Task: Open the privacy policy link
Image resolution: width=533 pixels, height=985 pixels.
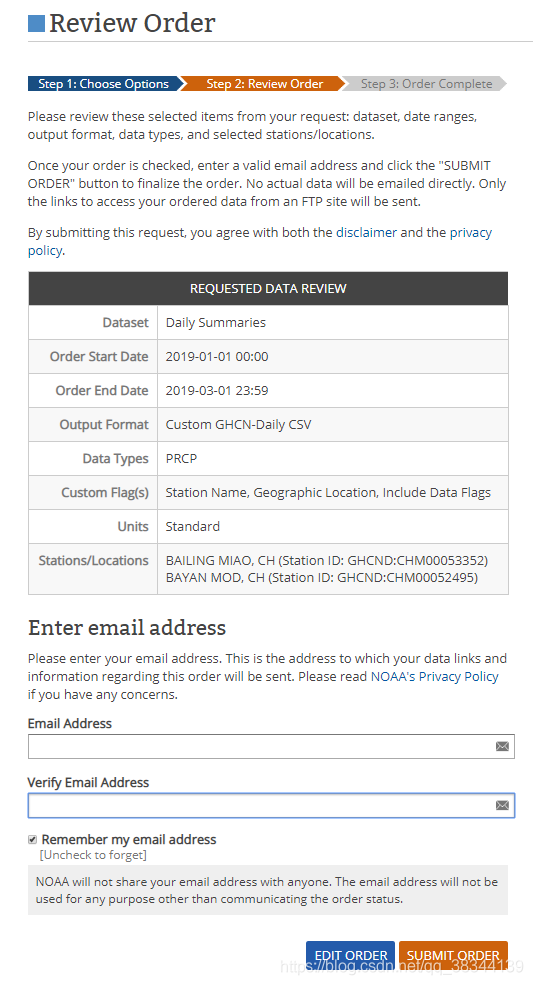Action: (260, 241)
